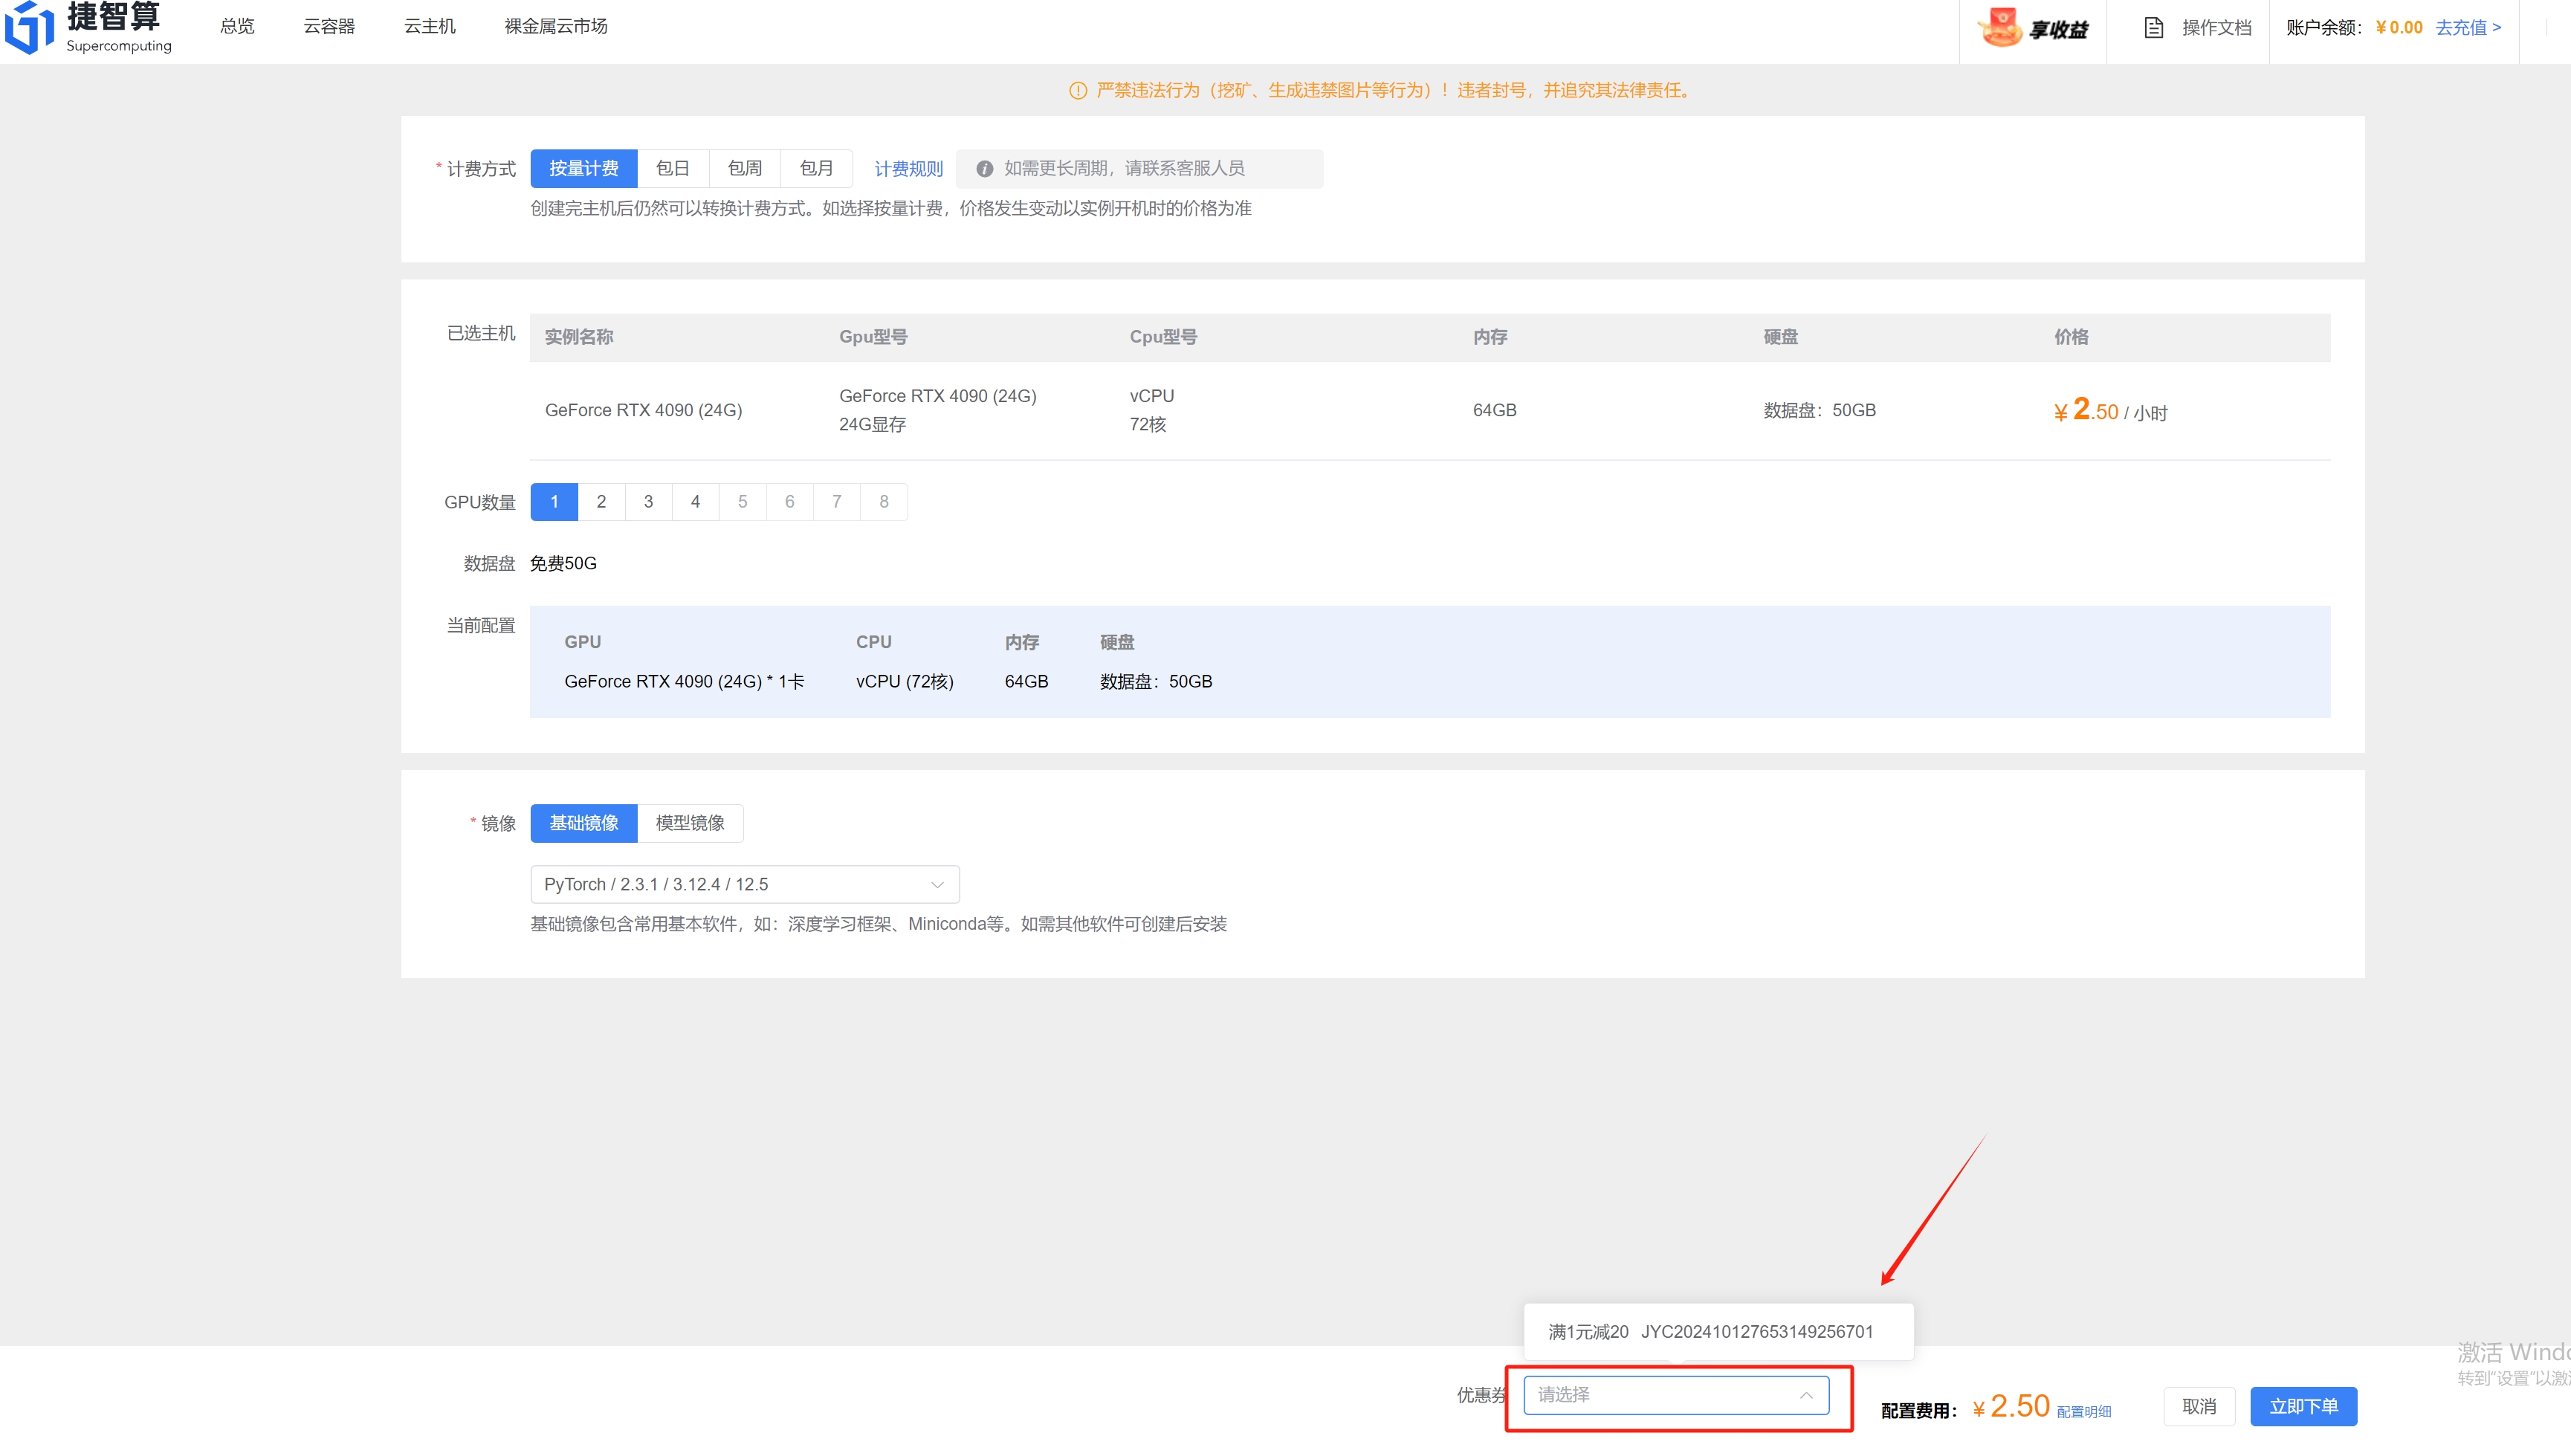Open the 操作文档 document icon
Screen dimensions: 2571x1456
[2153, 28]
